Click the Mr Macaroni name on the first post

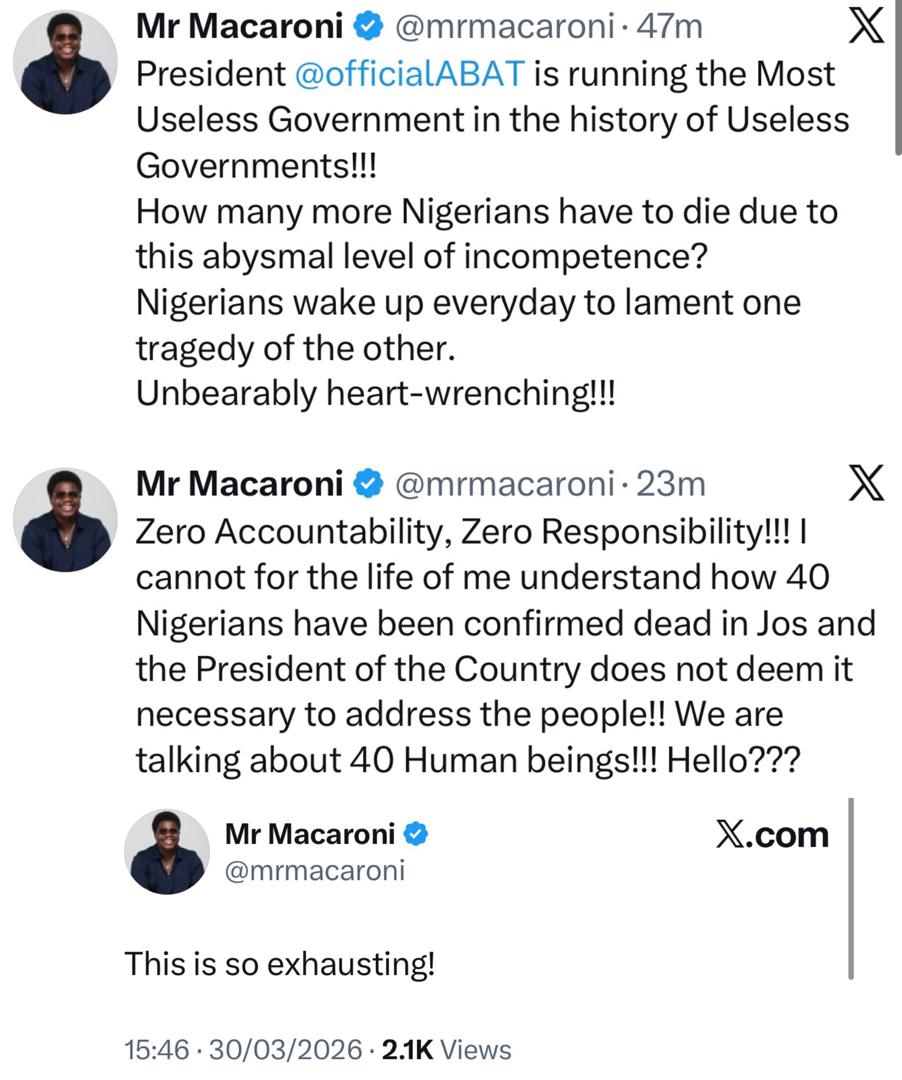point(238,29)
